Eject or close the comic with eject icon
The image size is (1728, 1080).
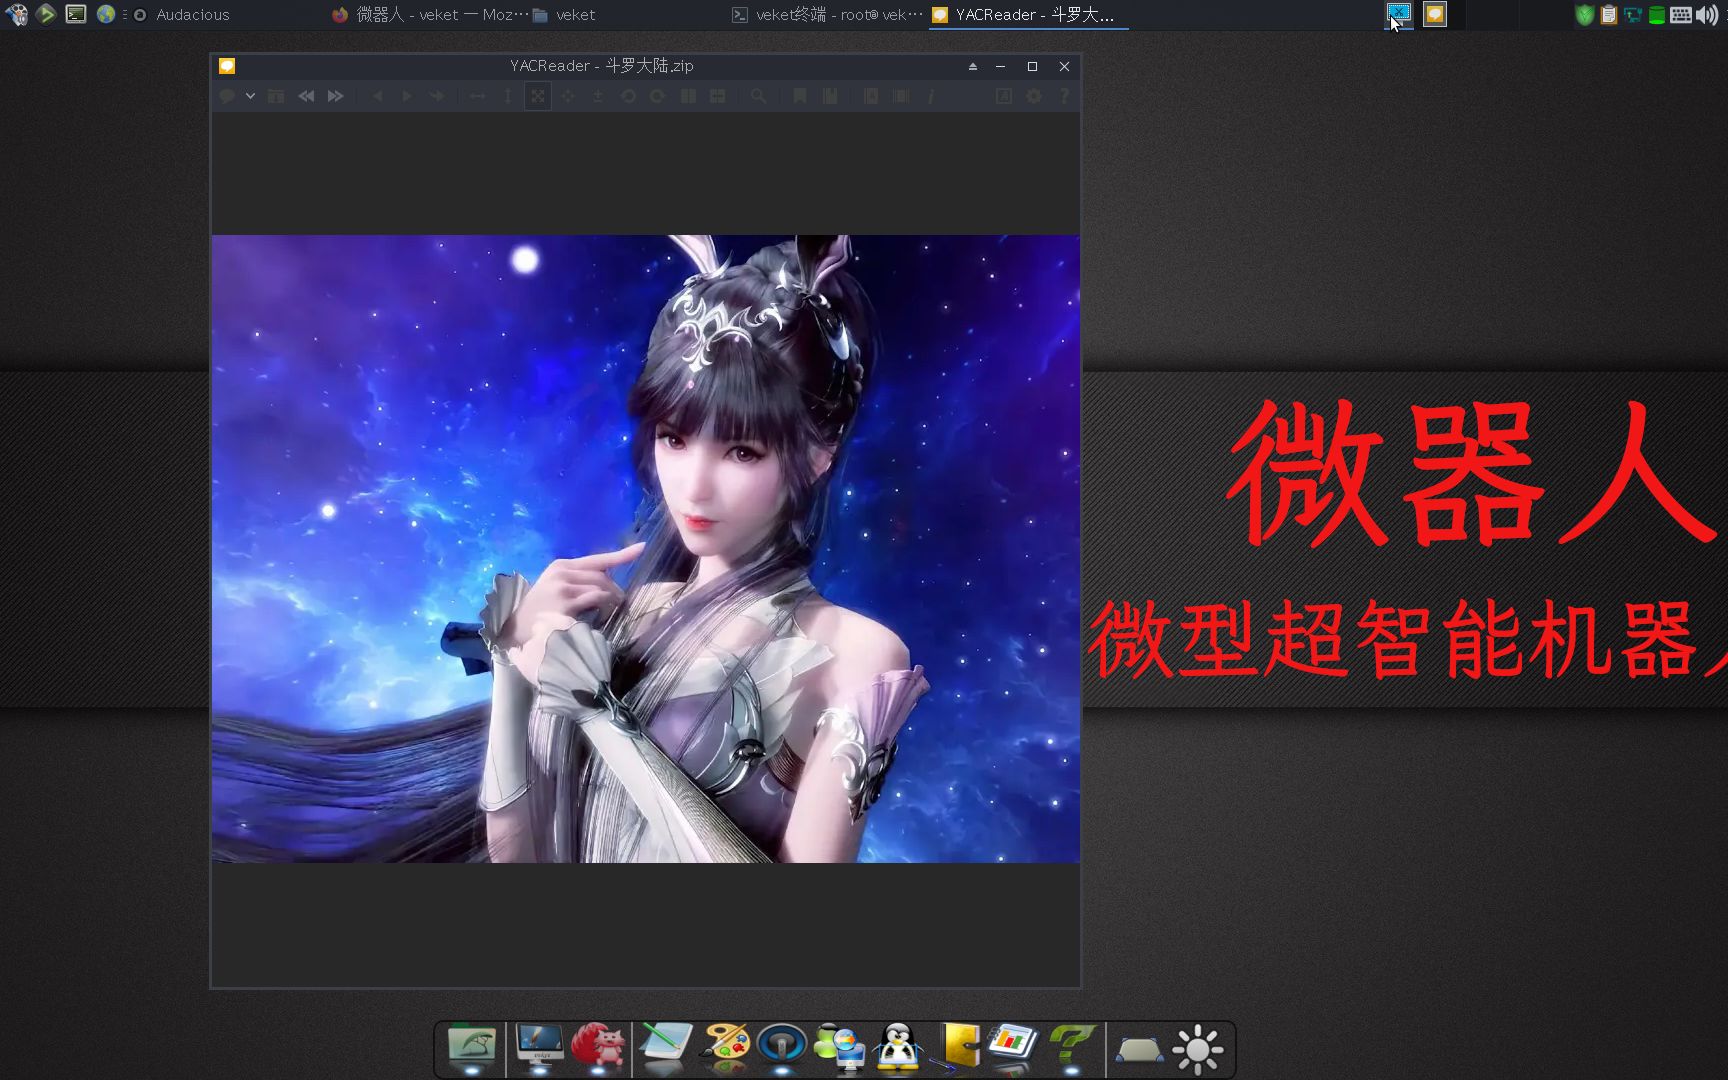(x=971, y=66)
